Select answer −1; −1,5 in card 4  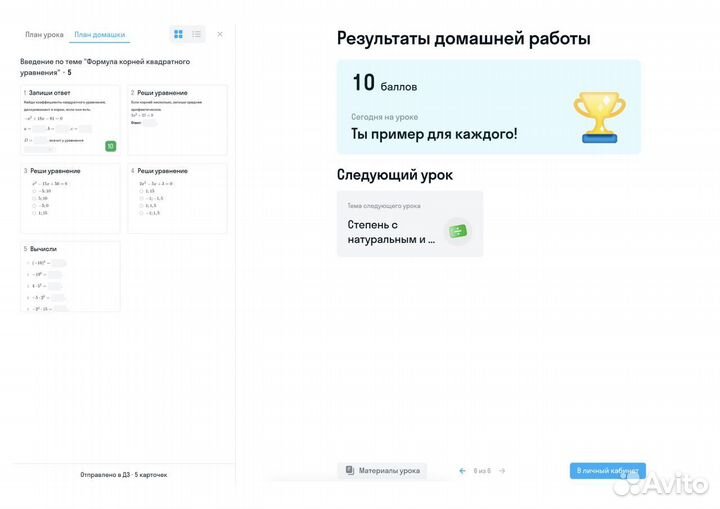point(141,198)
